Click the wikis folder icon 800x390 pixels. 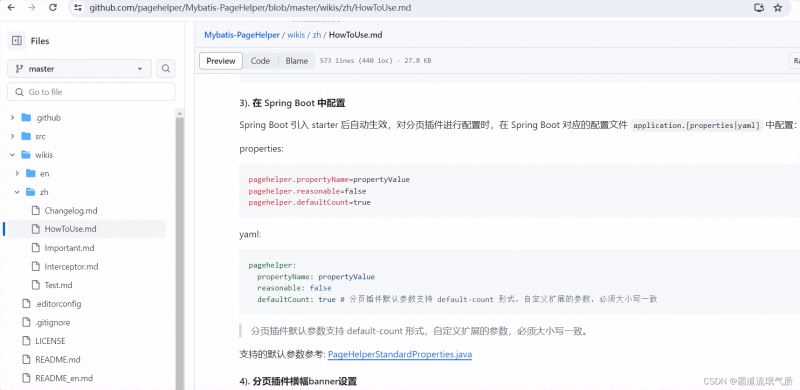[27, 155]
